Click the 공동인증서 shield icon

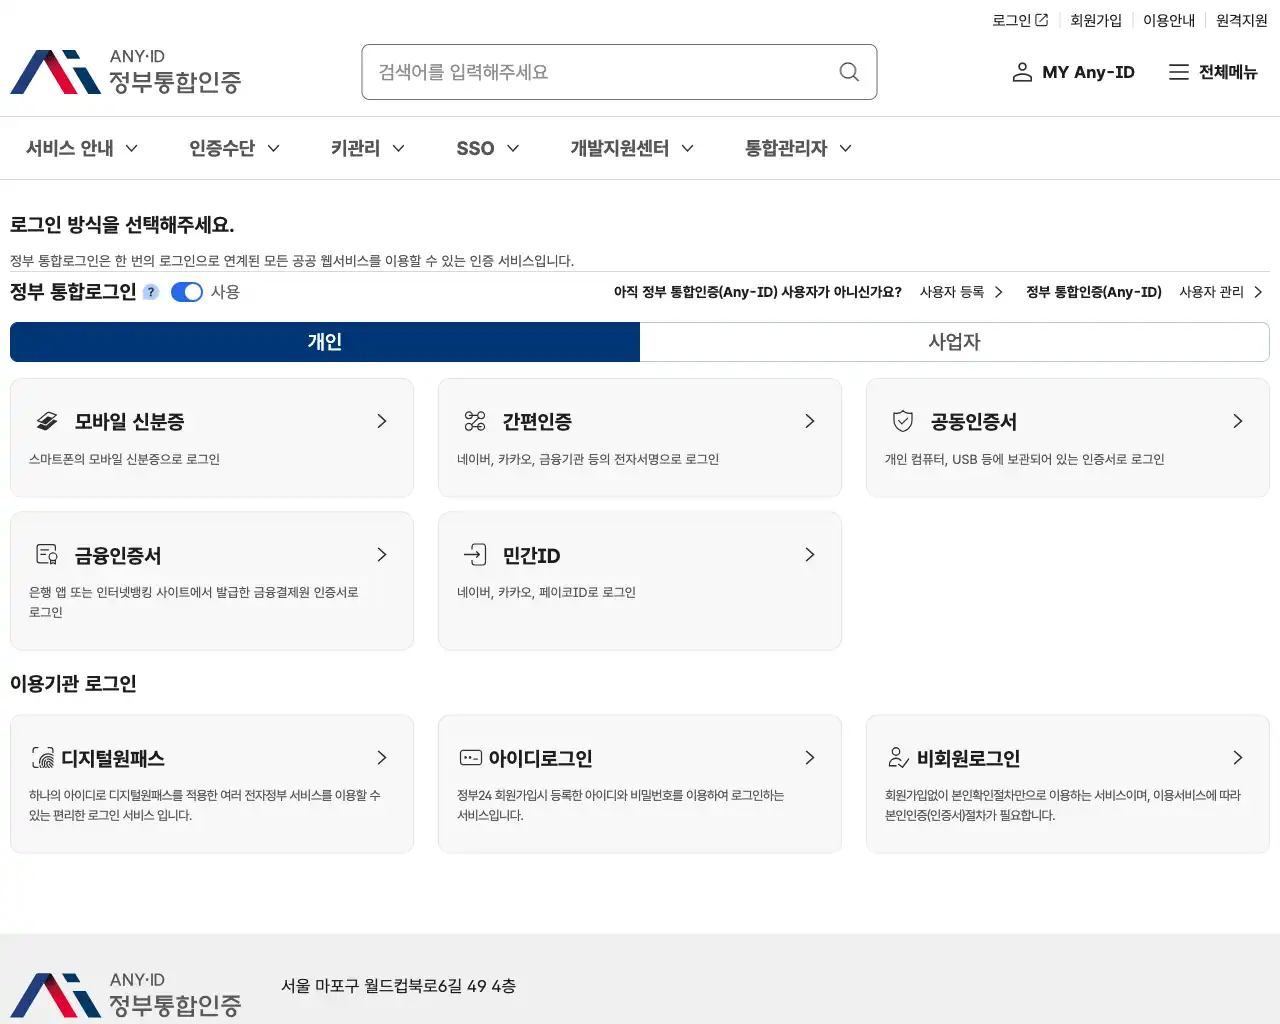903,421
